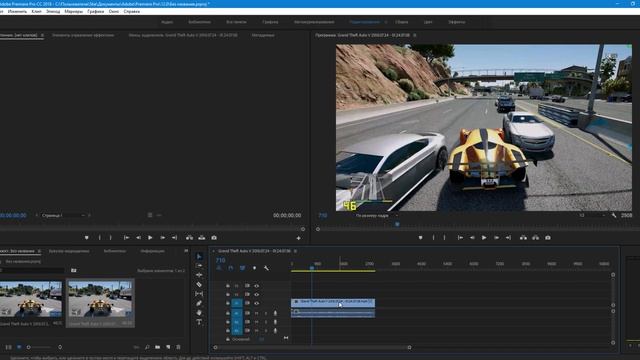Select the Ripple Edit tool
The width and height of the screenshot is (640, 360).
[x=199, y=275]
